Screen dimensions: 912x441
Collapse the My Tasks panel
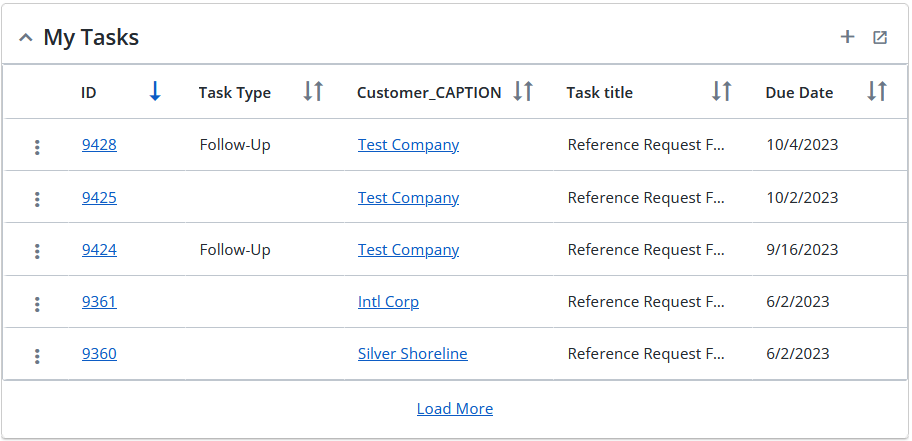point(26,38)
